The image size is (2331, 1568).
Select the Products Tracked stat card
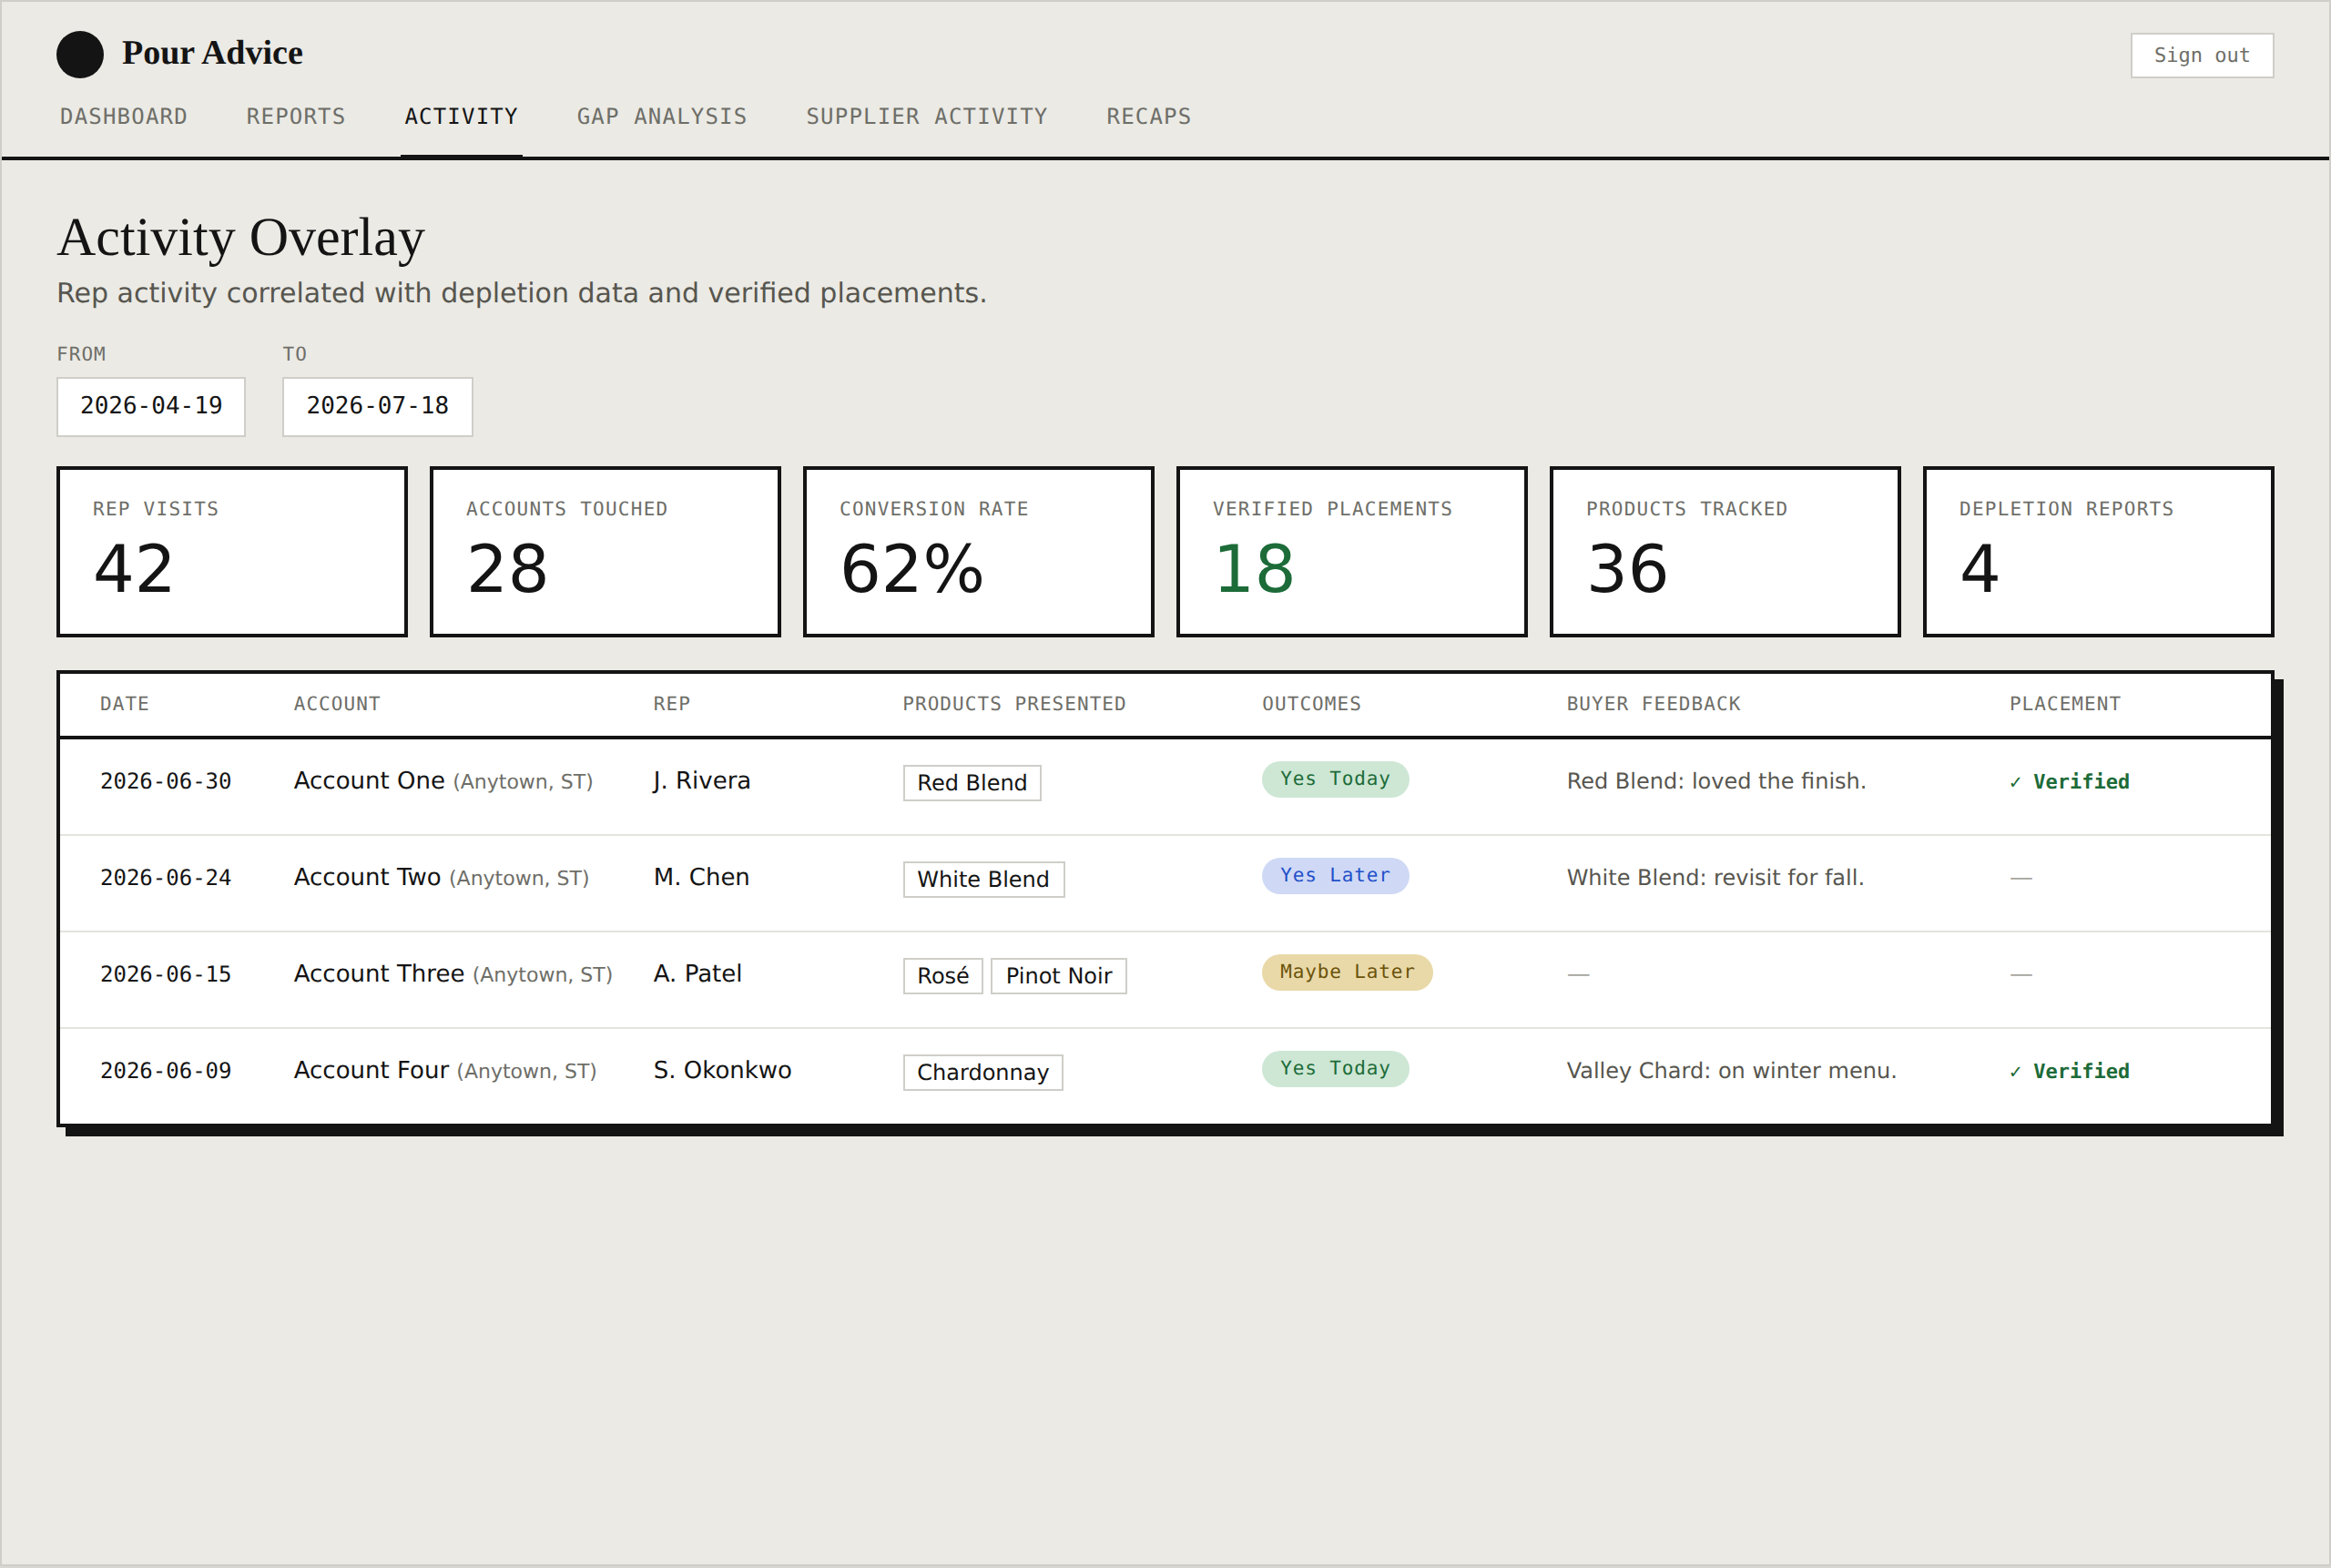[1725, 551]
